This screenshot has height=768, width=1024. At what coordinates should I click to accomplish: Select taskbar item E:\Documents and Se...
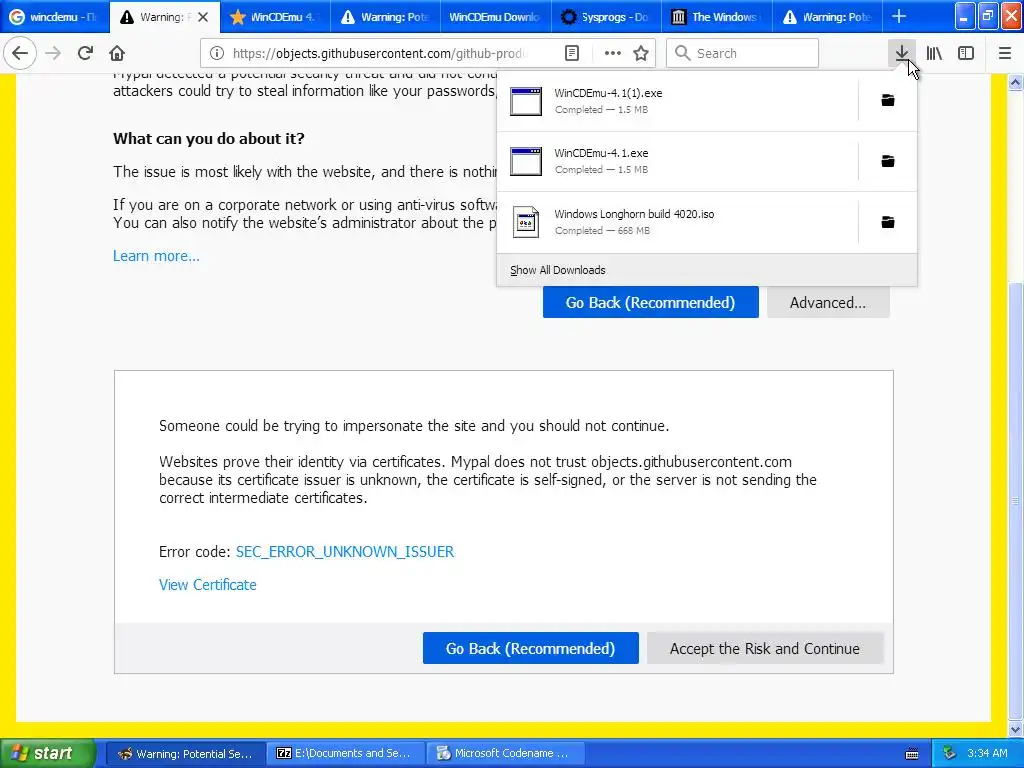click(346, 754)
